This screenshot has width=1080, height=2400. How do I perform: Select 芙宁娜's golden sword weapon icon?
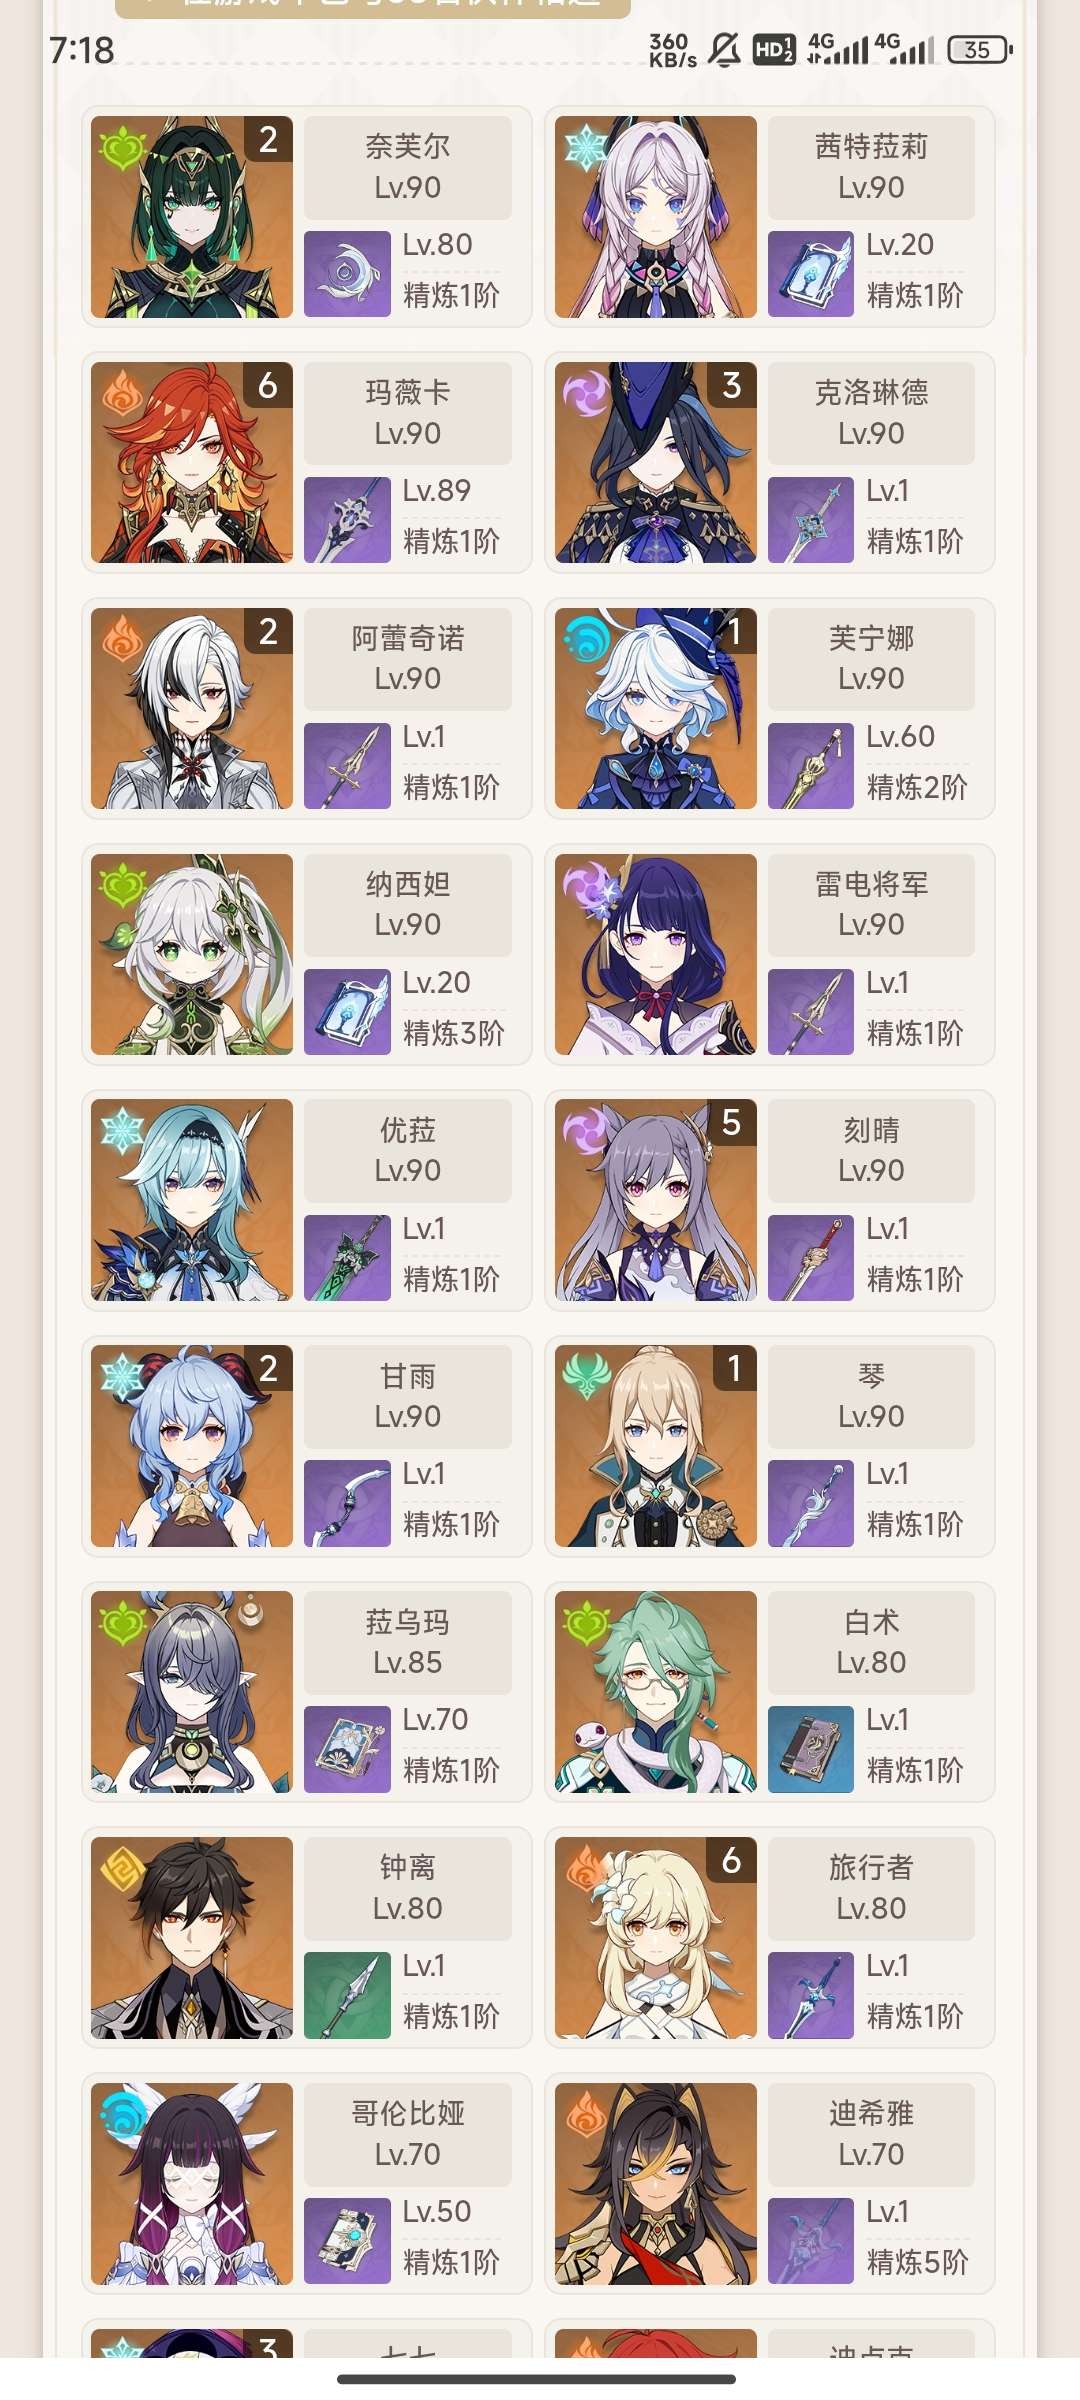point(811,766)
